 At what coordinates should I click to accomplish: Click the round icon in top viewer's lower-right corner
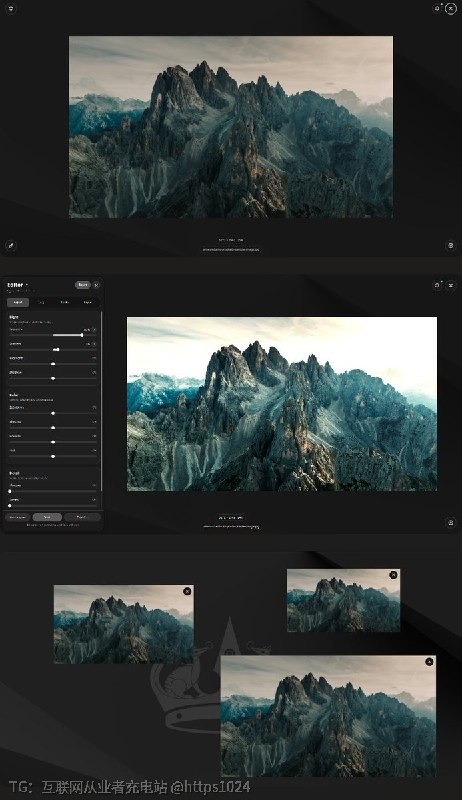coord(451,245)
